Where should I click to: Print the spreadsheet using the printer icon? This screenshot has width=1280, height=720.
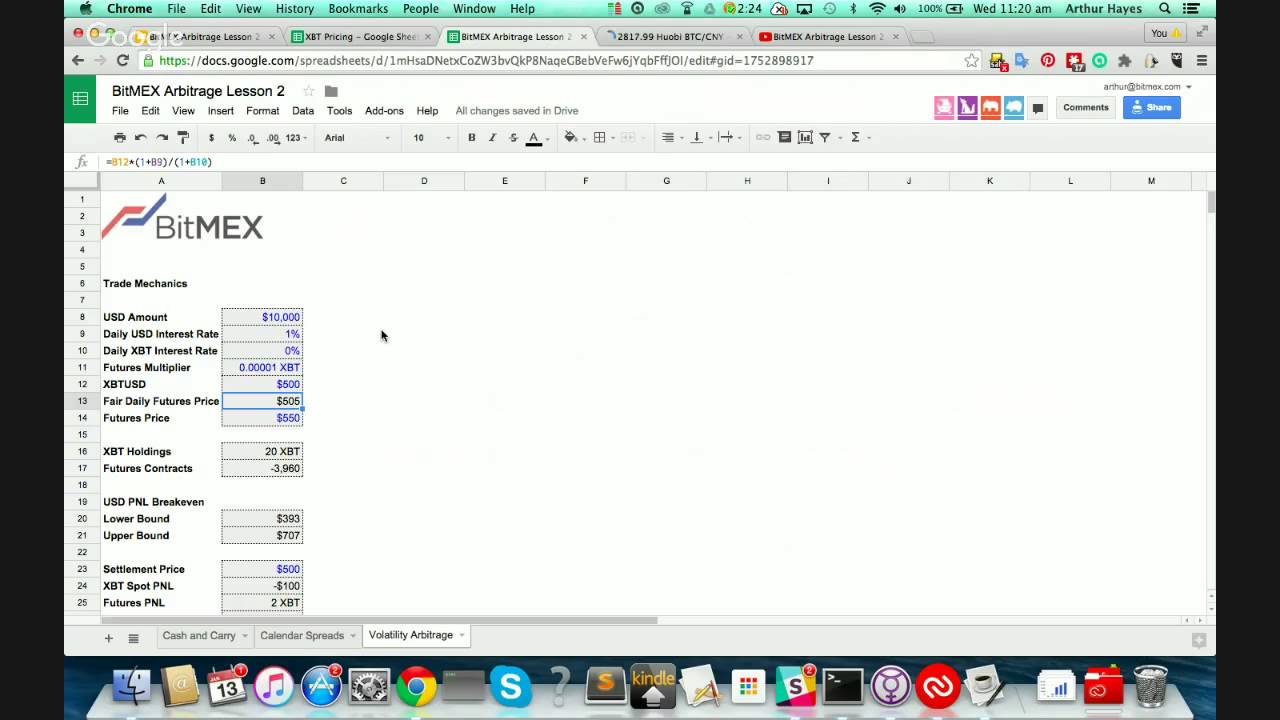point(120,137)
